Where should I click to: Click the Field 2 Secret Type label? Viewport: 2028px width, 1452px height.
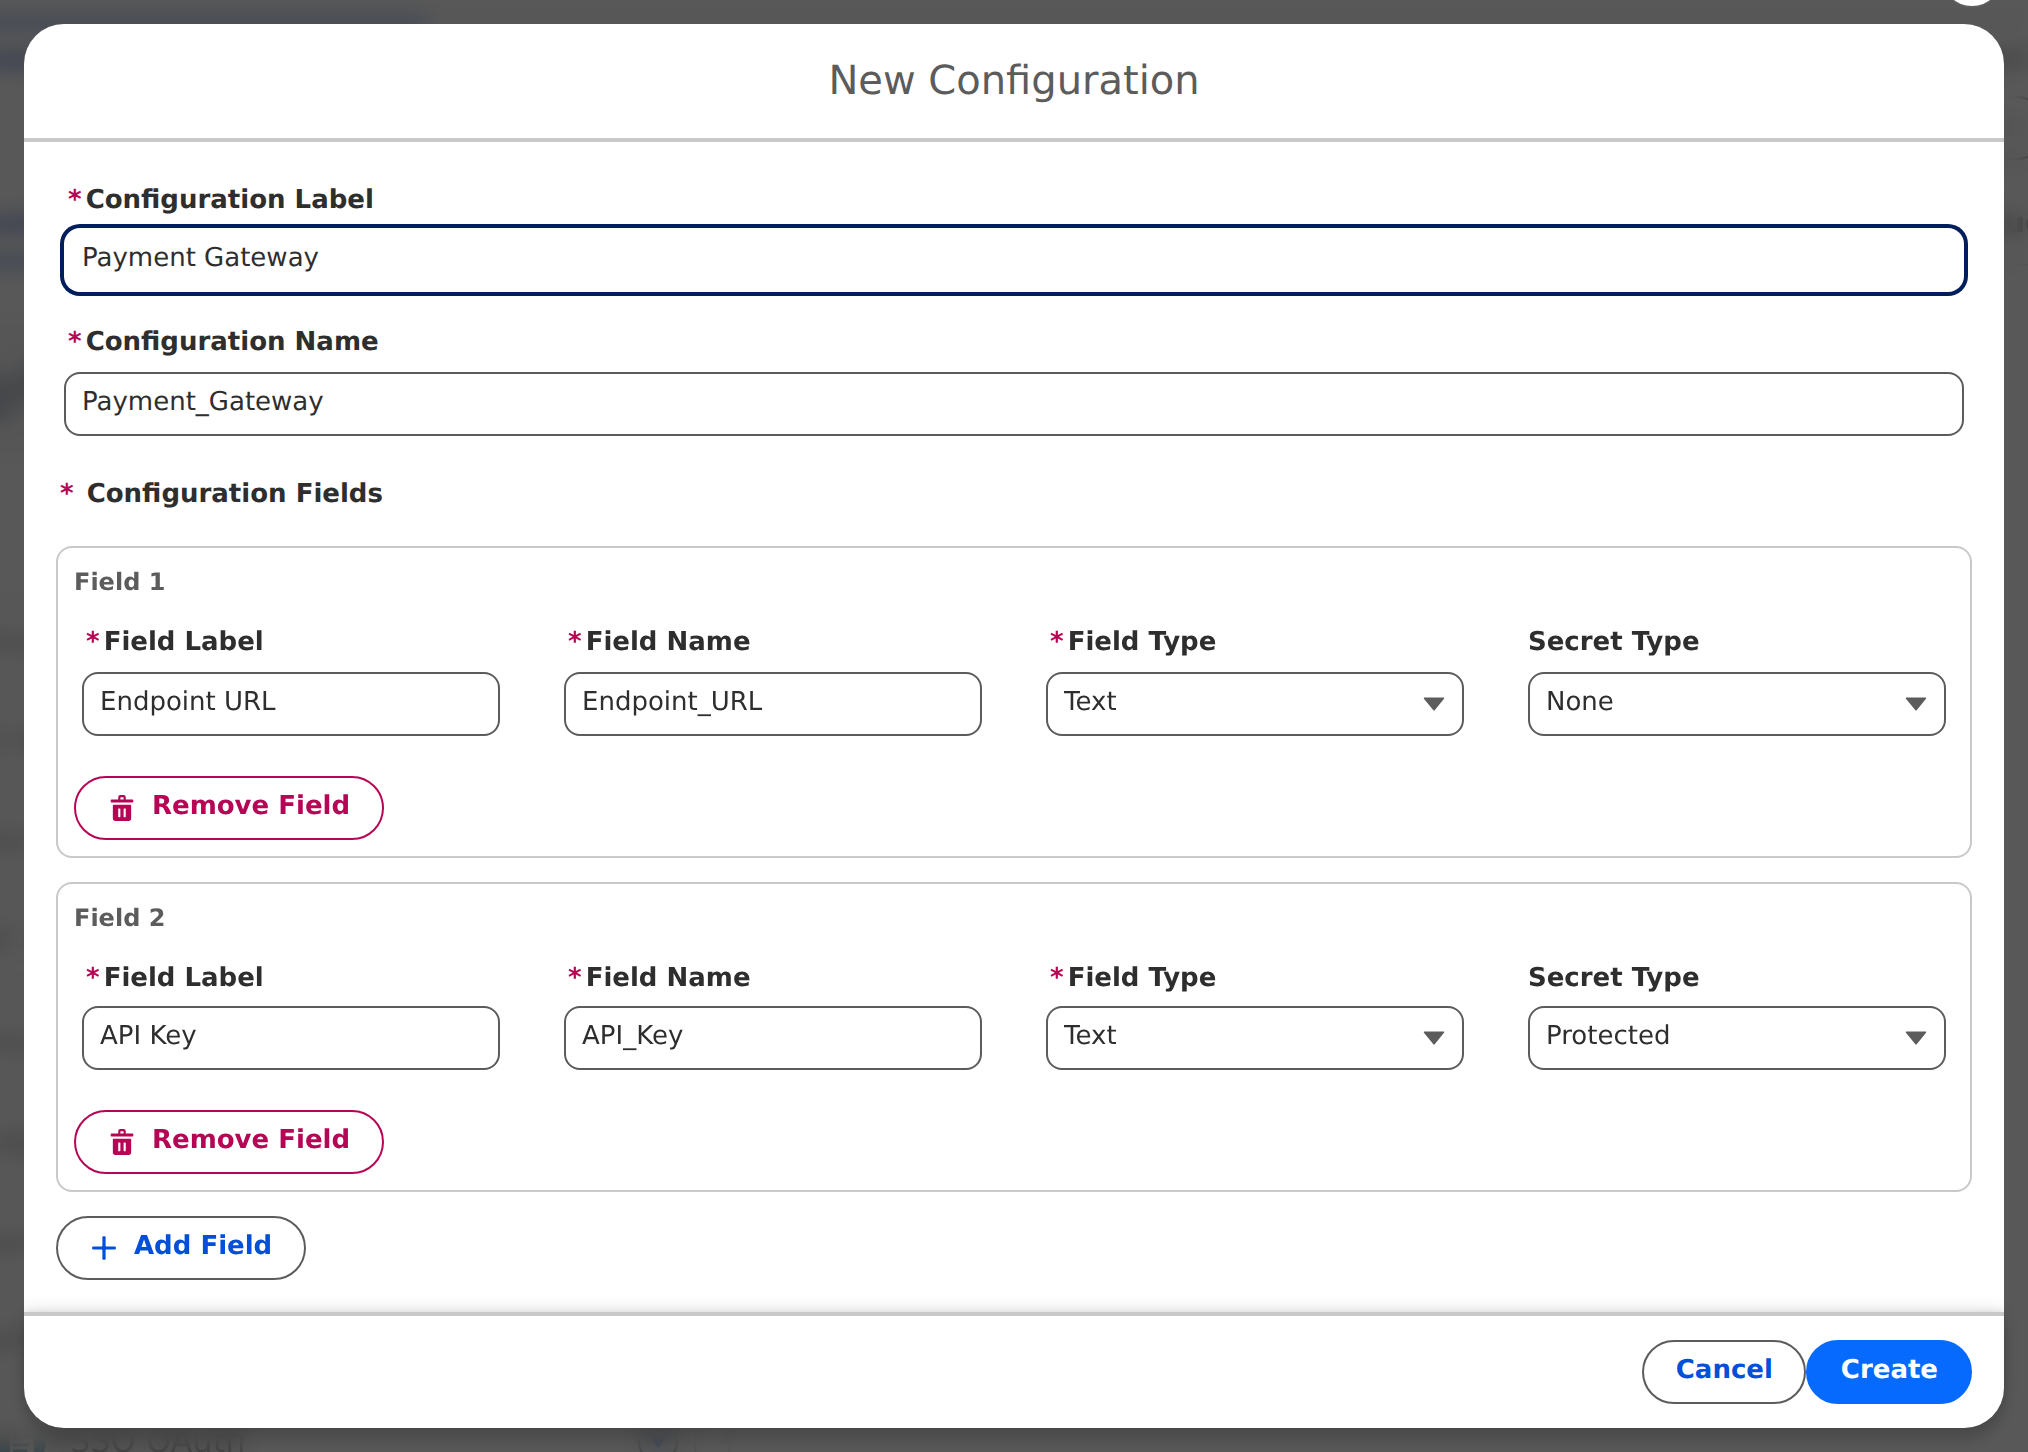(1613, 977)
